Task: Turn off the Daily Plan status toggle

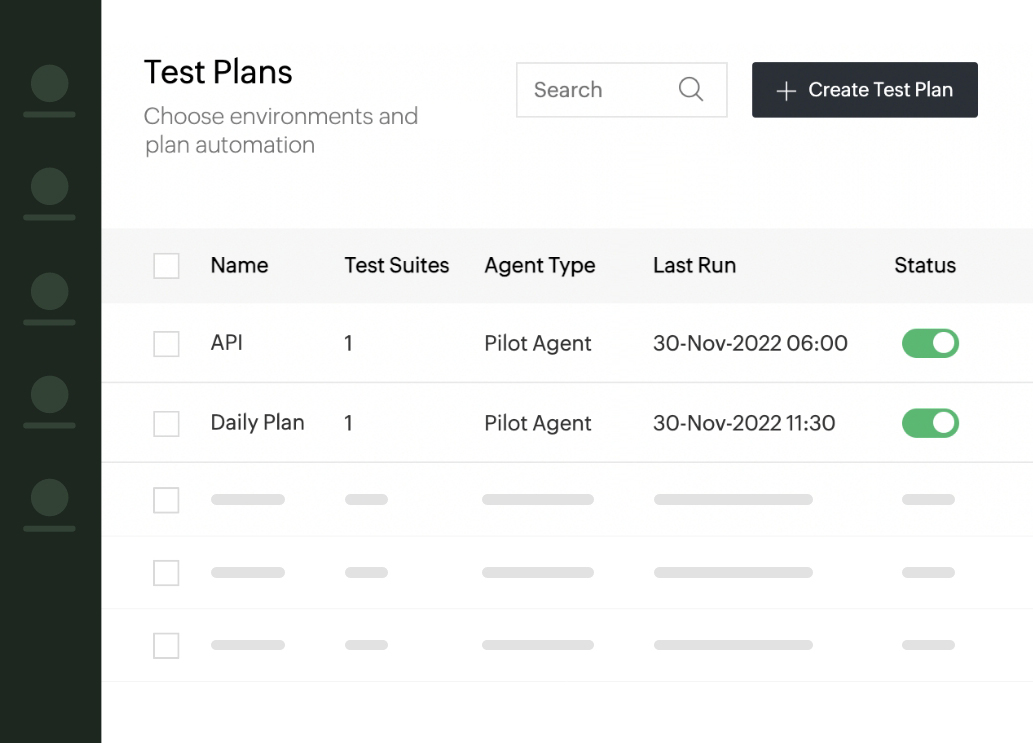Action: pos(930,424)
